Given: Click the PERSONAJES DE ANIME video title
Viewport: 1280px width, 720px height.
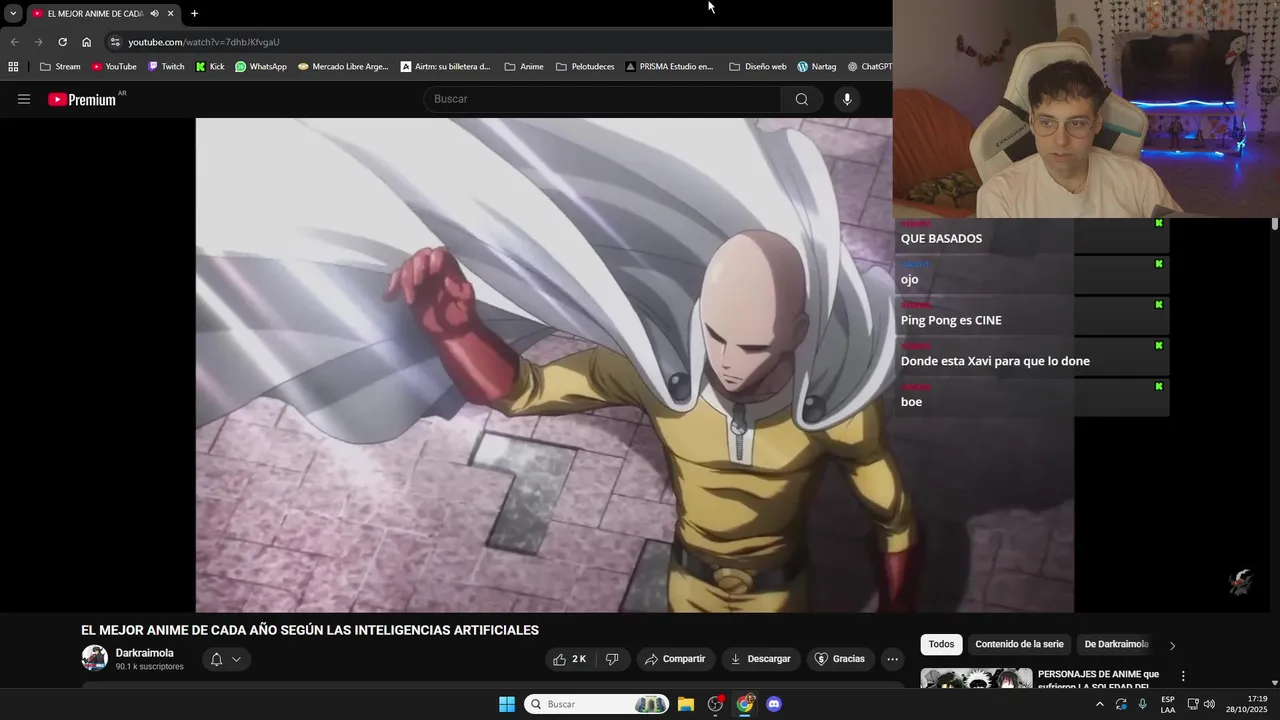Looking at the screenshot, I should pyautogui.click(x=1098, y=680).
